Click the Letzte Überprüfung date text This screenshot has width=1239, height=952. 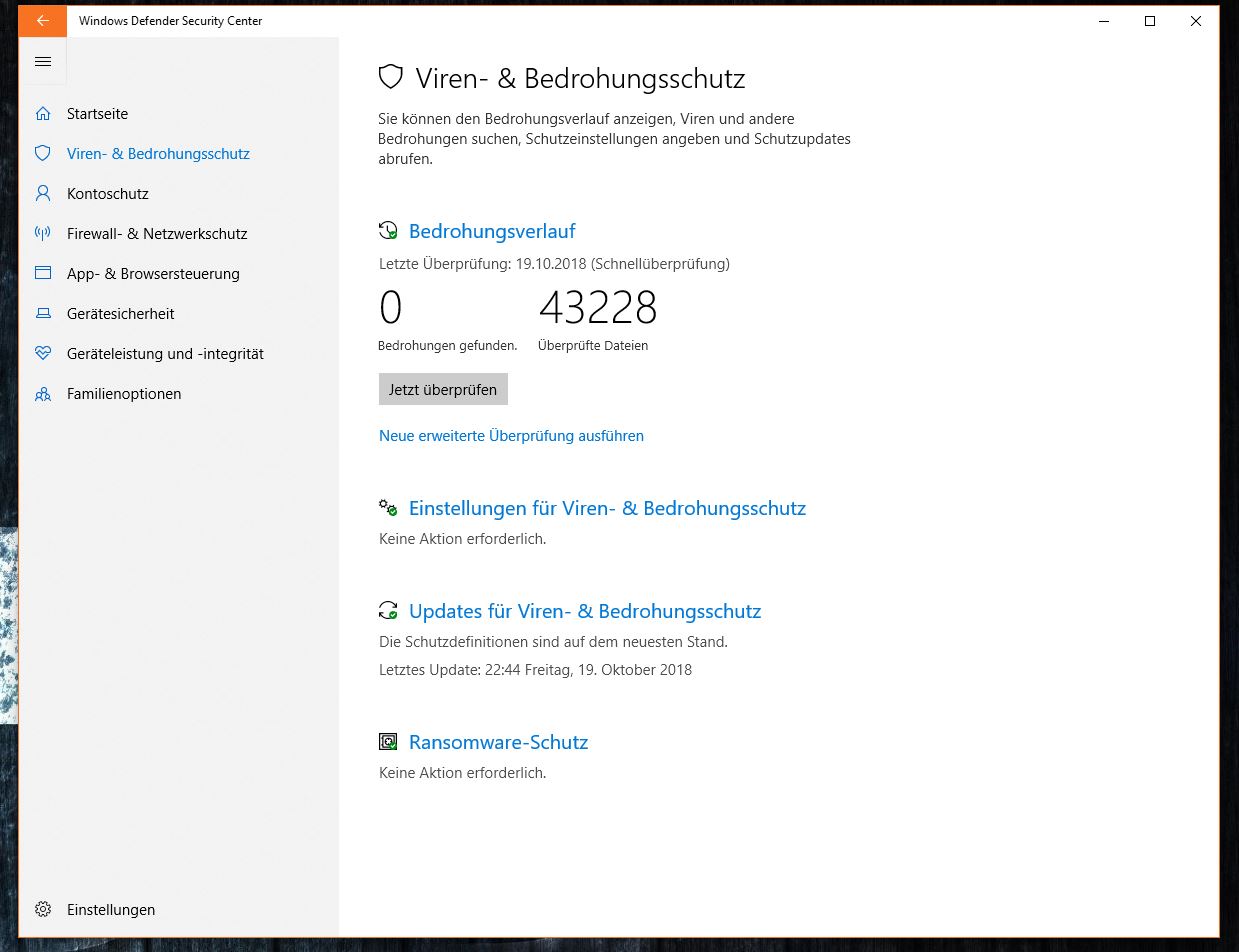point(554,264)
